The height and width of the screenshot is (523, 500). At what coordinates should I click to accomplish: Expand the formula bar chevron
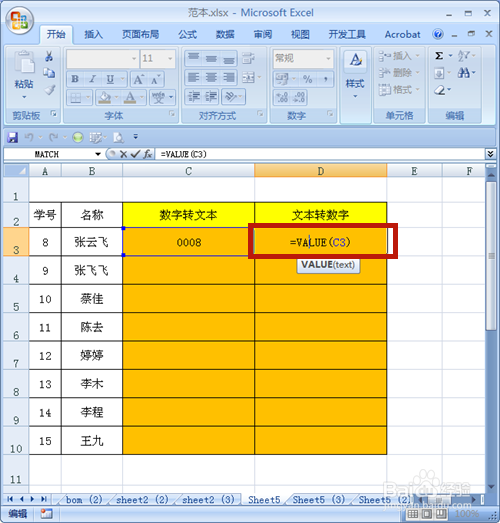pyautogui.click(x=490, y=154)
